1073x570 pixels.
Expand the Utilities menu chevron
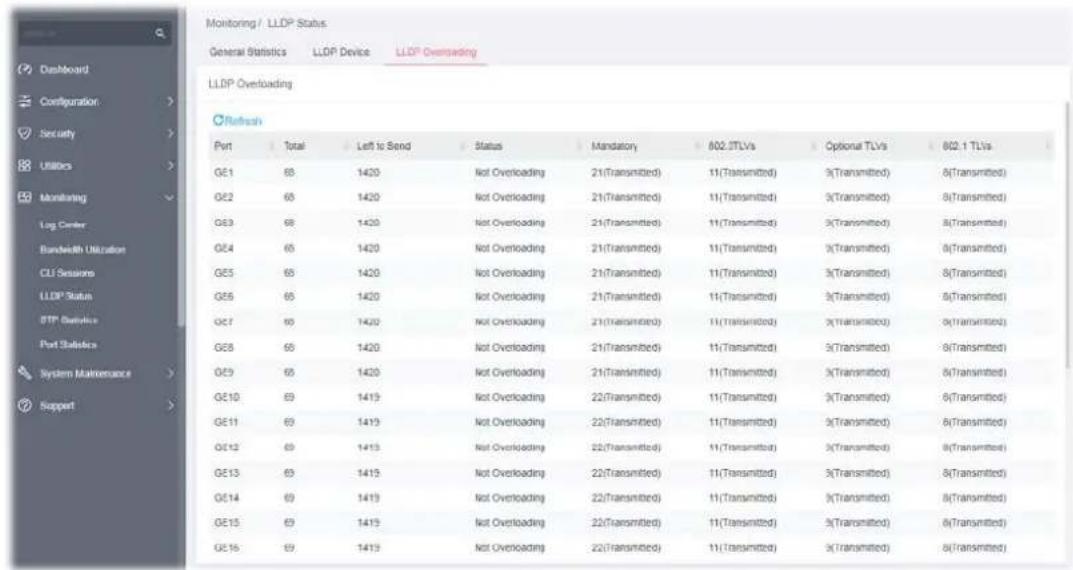(x=170, y=166)
